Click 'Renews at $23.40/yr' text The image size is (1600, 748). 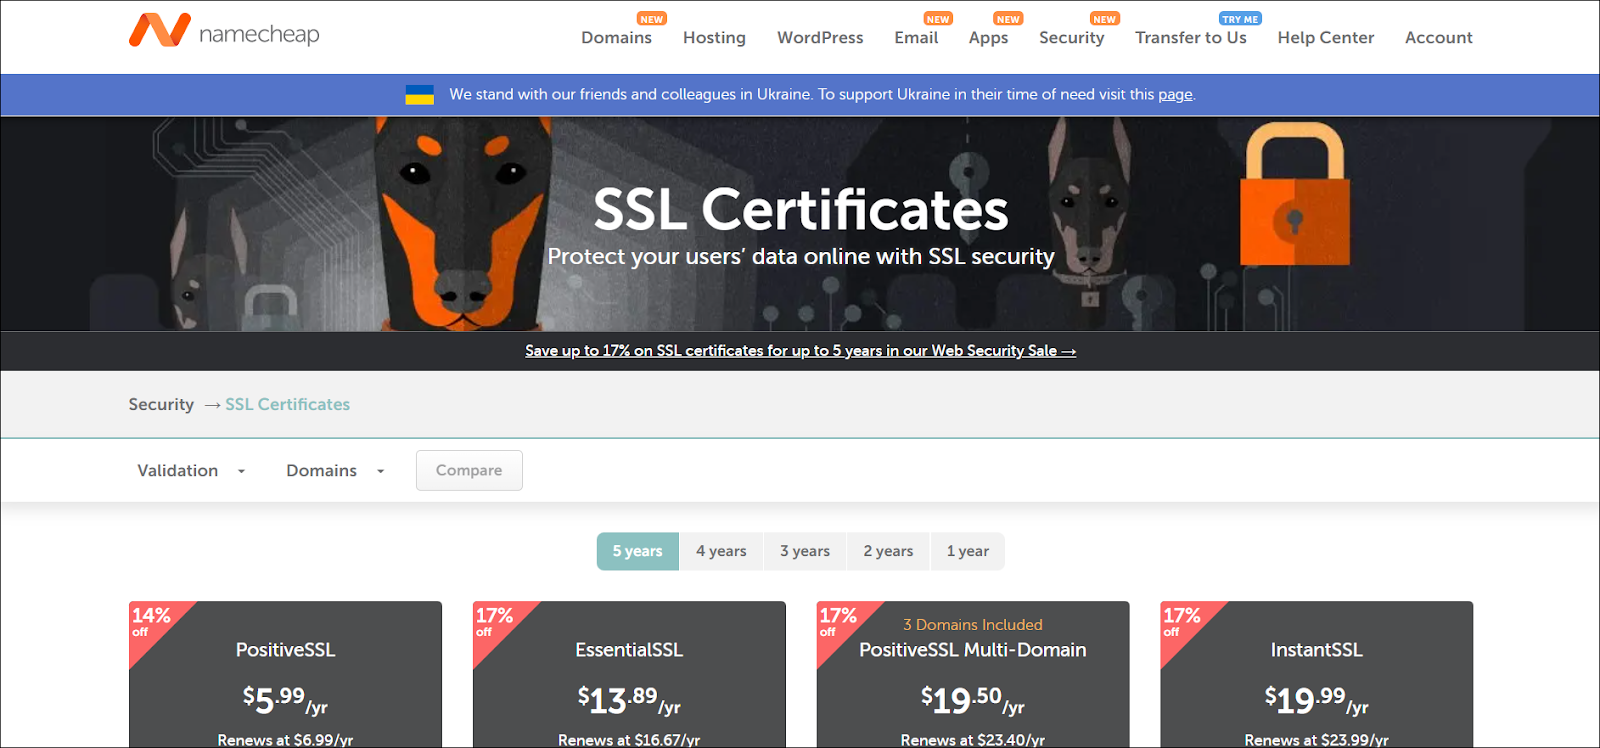[973, 740]
